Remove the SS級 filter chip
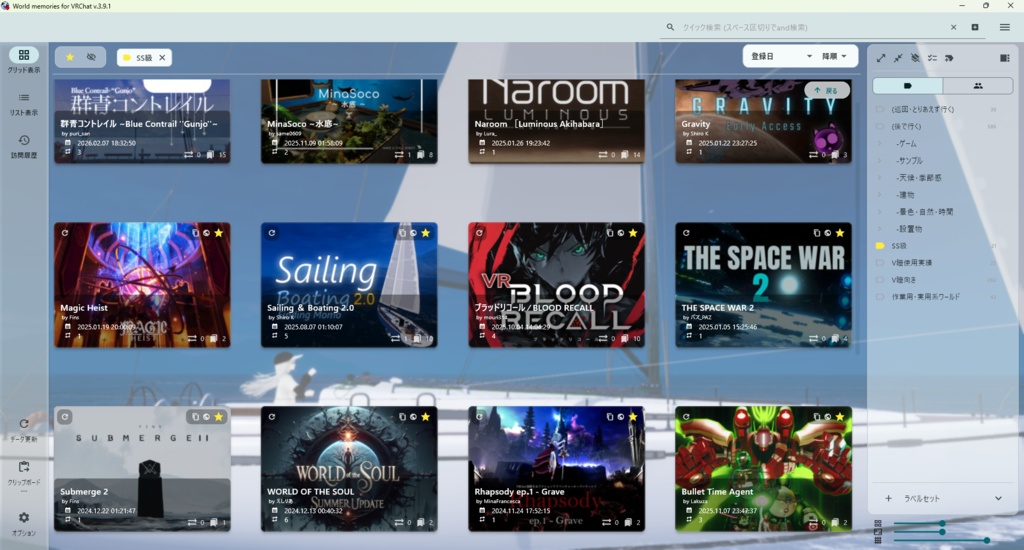Image resolution: width=1024 pixels, height=550 pixels. (162, 57)
